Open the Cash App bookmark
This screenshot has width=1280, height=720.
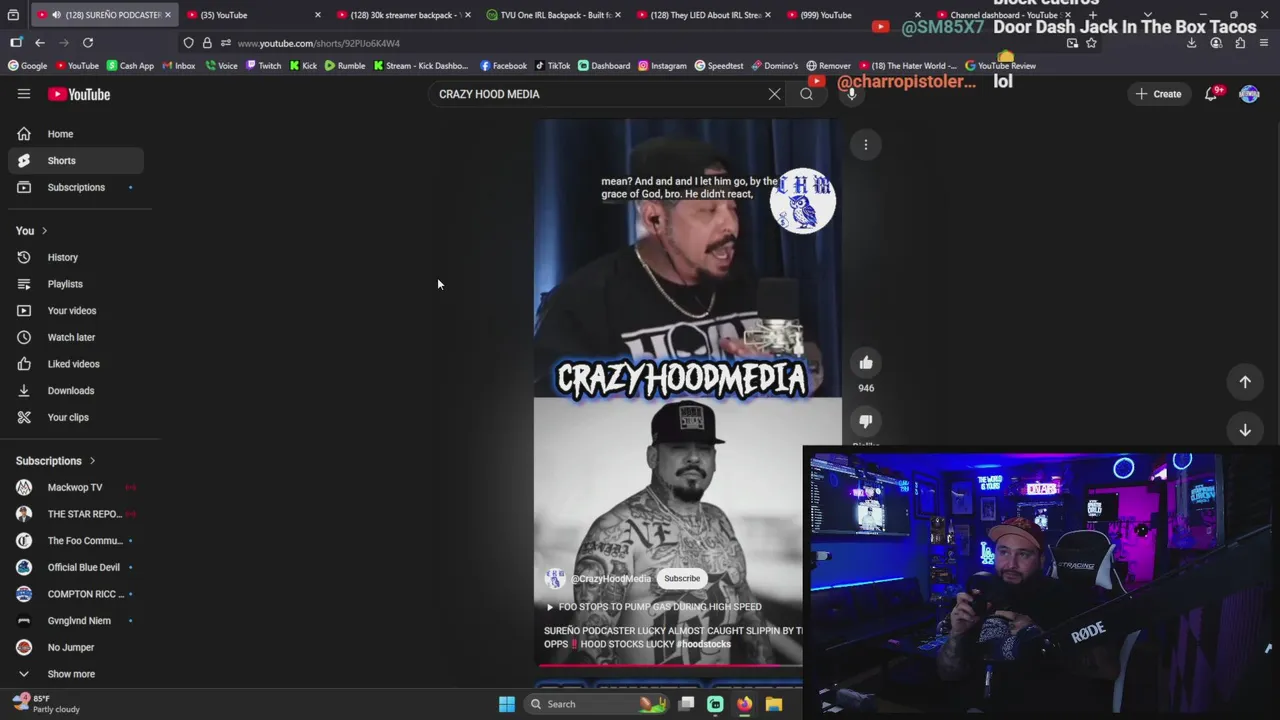pyautogui.click(x=130, y=66)
